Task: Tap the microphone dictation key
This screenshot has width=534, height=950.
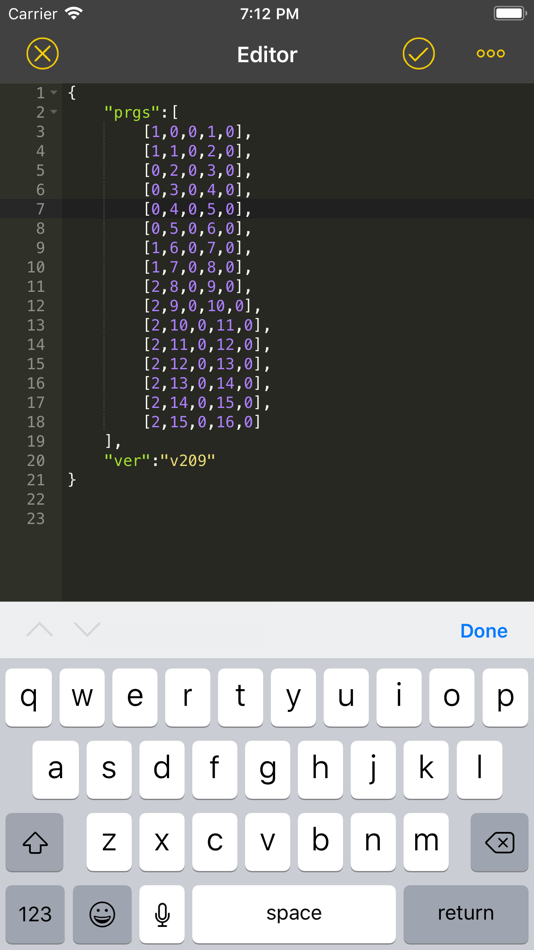Action: 162,914
